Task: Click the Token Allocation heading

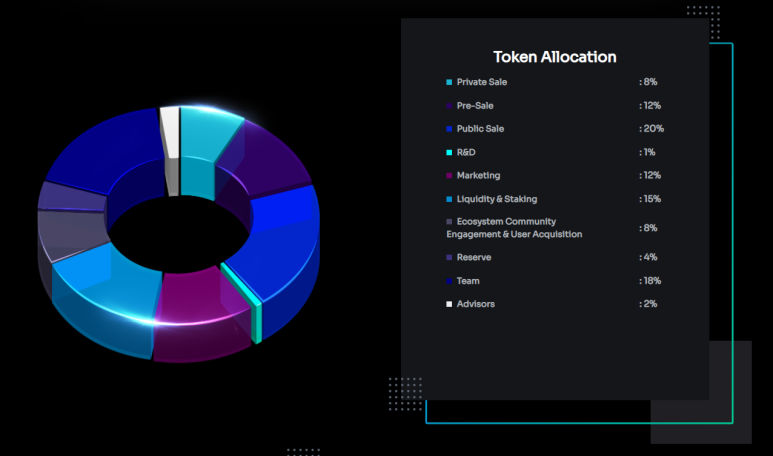Action: point(555,57)
